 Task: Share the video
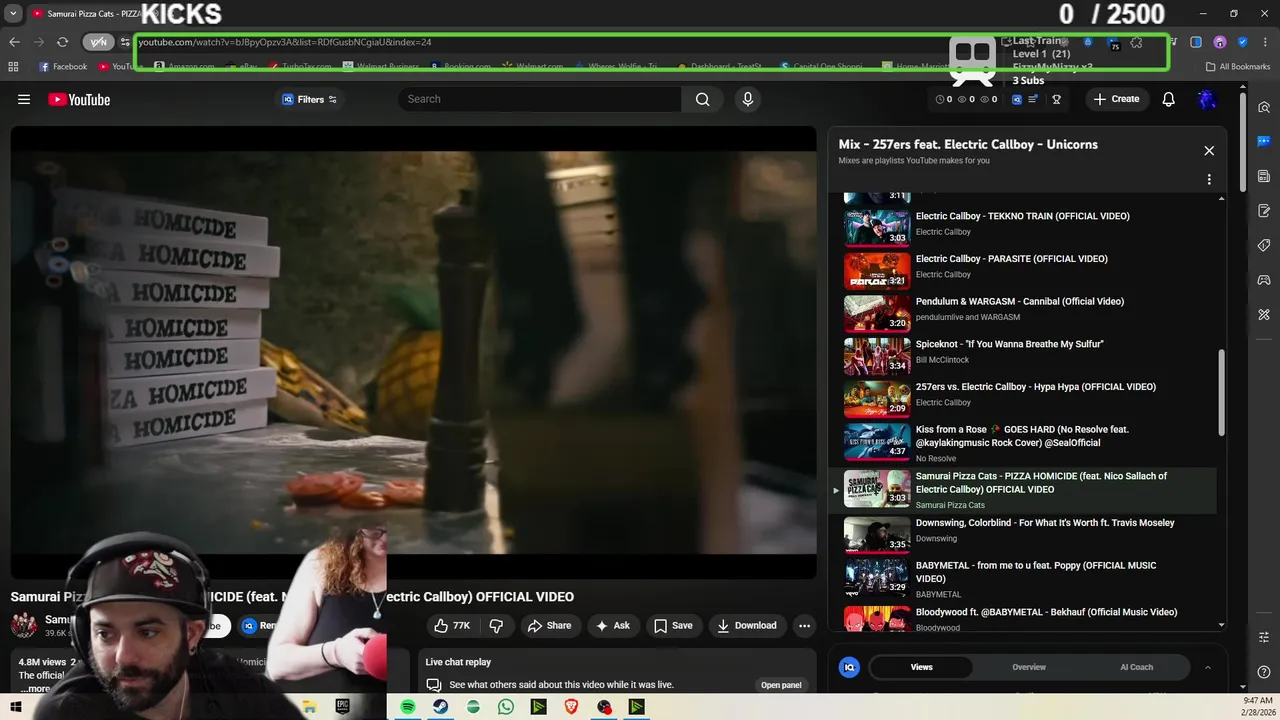click(x=549, y=626)
